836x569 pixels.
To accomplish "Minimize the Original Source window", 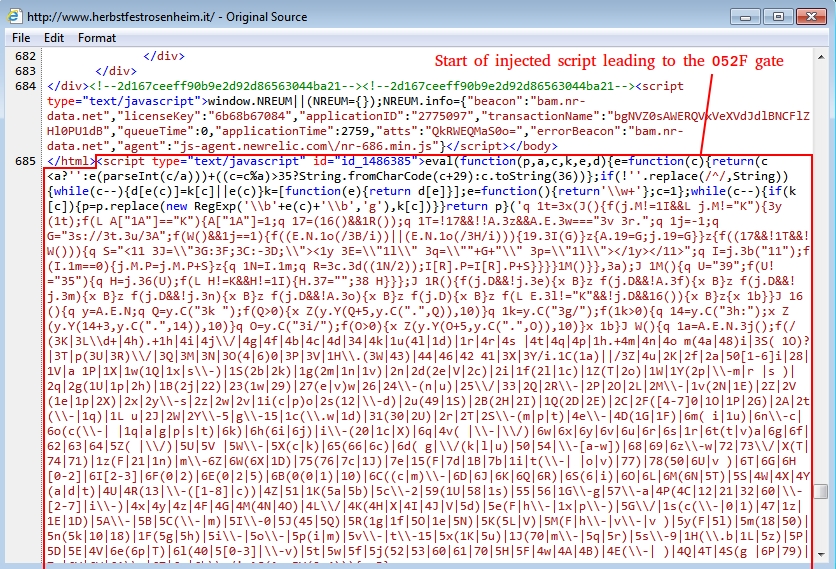I will click(745, 17).
